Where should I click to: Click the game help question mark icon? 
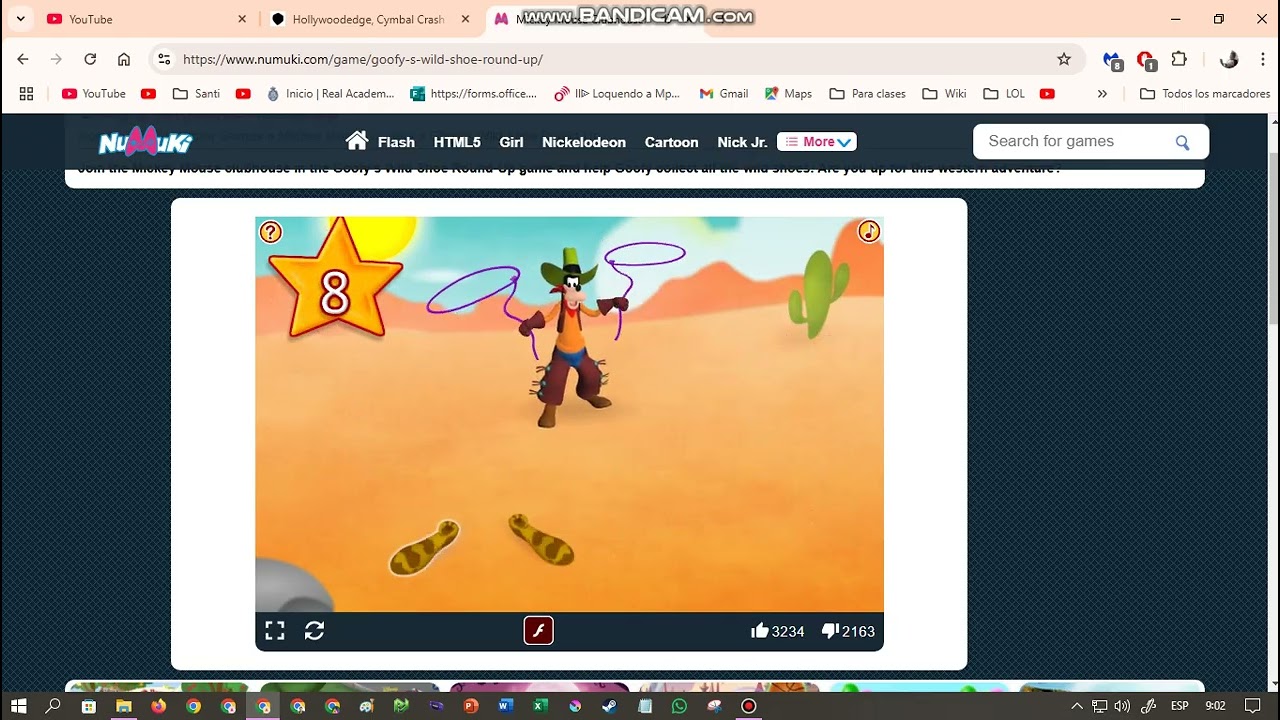[270, 232]
